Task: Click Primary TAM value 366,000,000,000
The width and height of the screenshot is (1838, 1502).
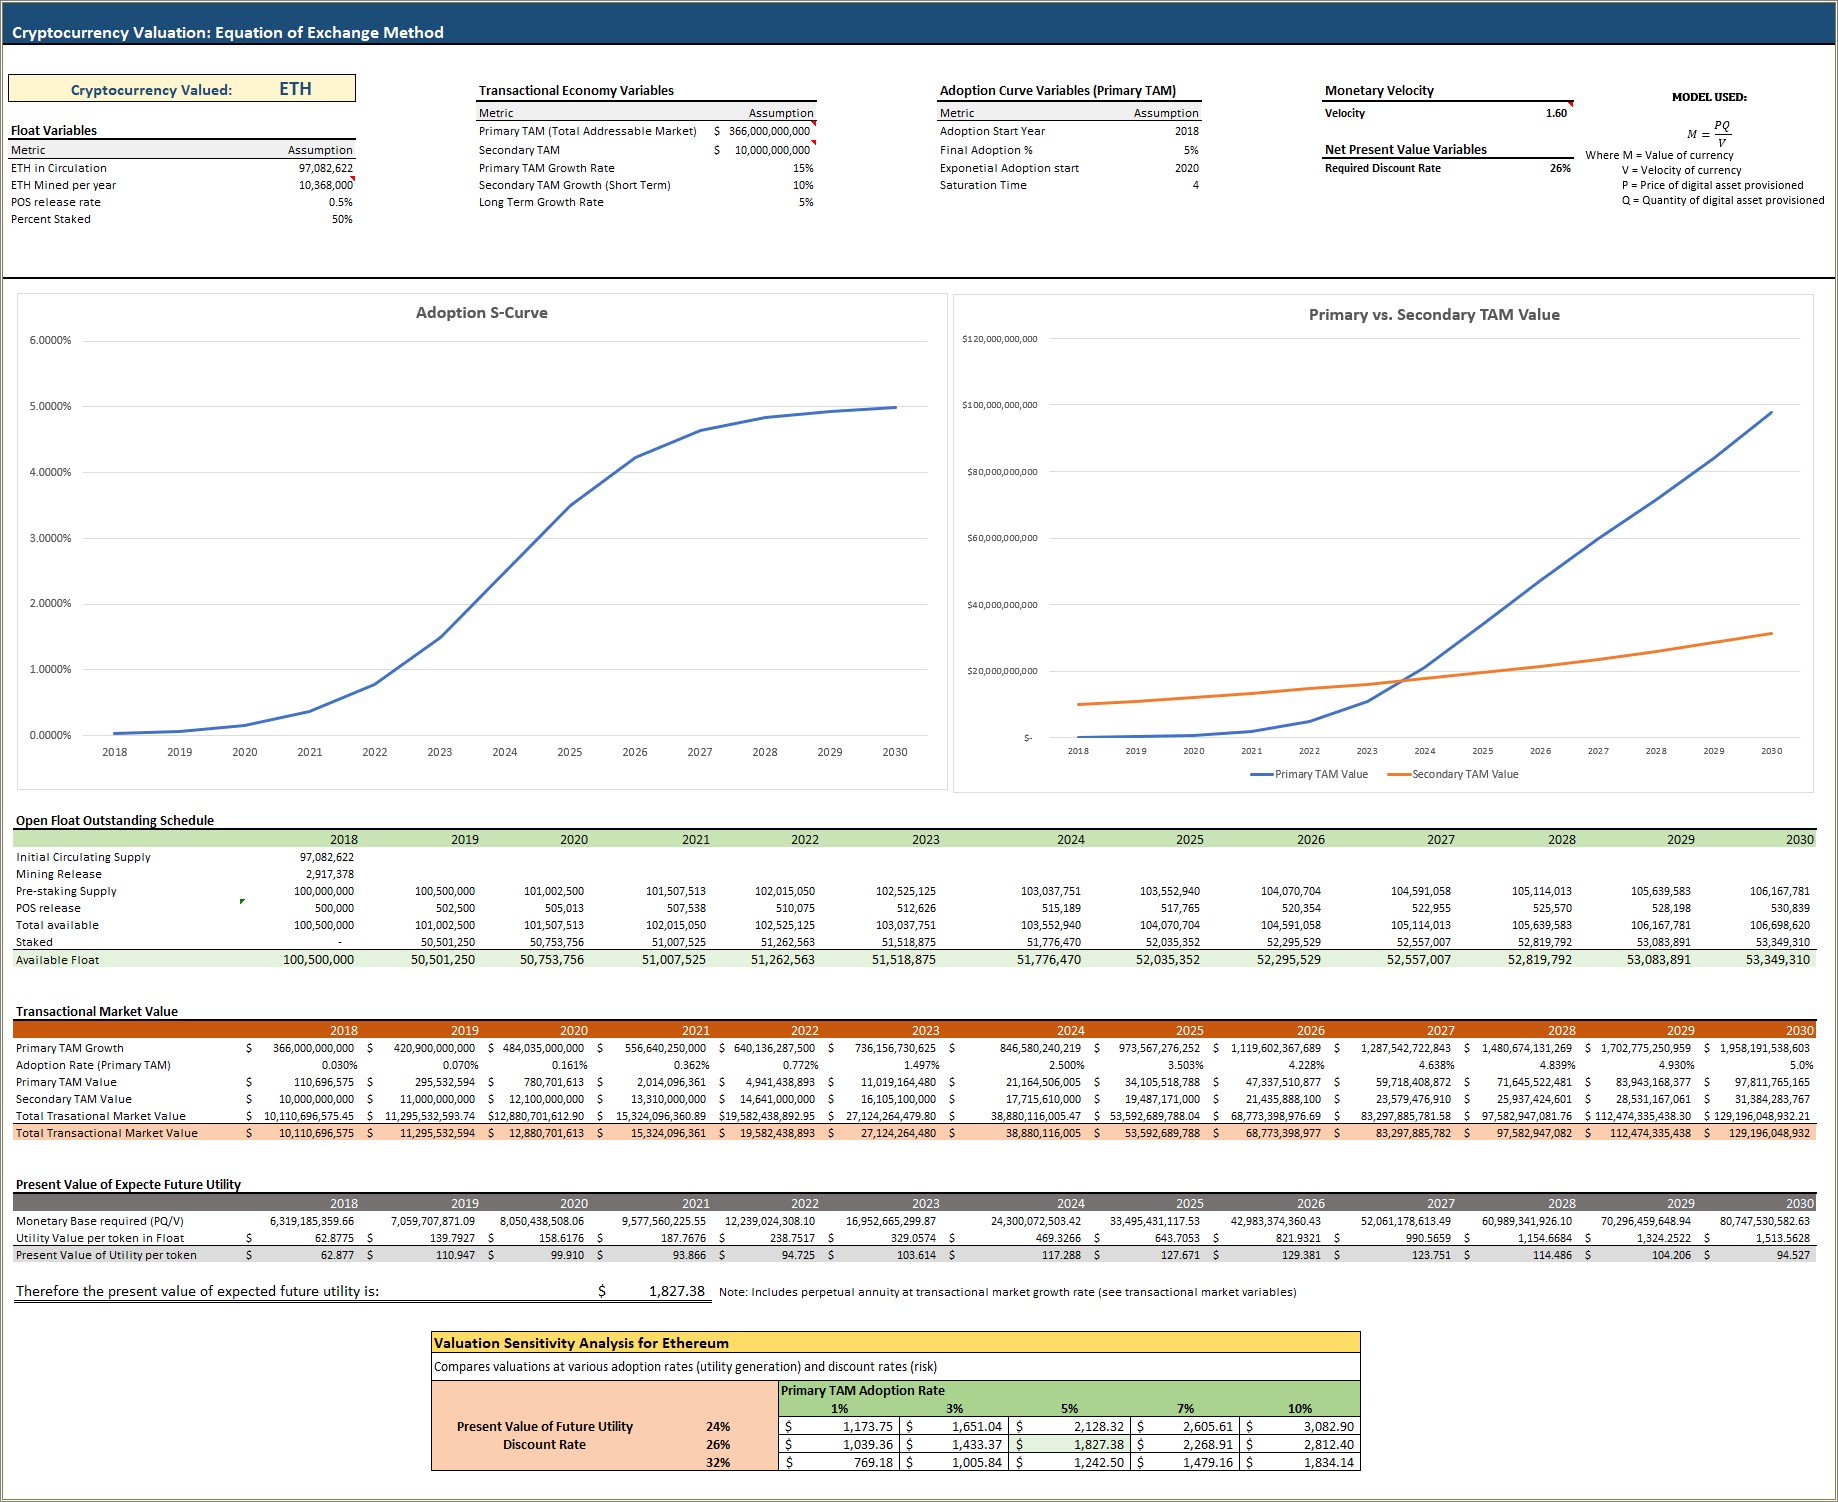Action: click(768, 131)
